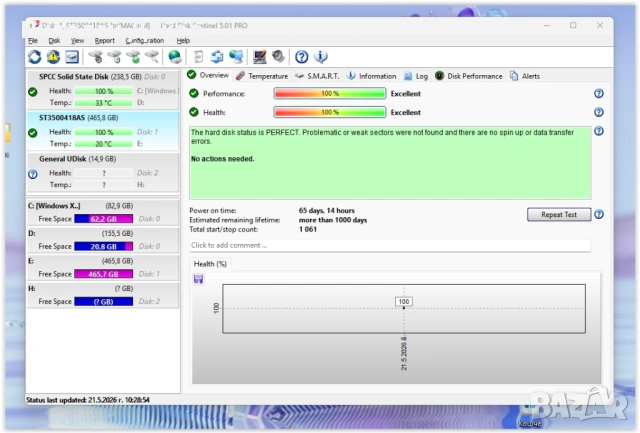640x433 pixels.
Task: Select SPCC Solid State Disk entry
Action: click(x=103, y=90)
